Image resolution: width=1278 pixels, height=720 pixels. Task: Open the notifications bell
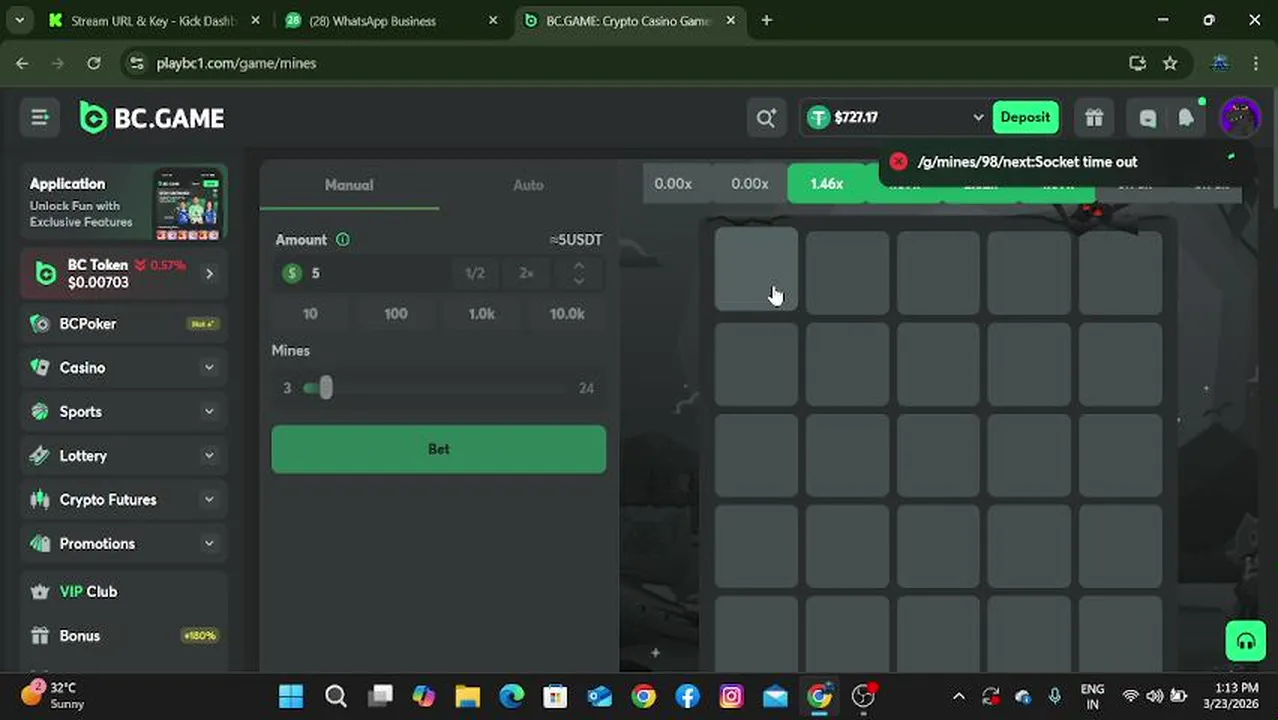[x=1186, y=118]
